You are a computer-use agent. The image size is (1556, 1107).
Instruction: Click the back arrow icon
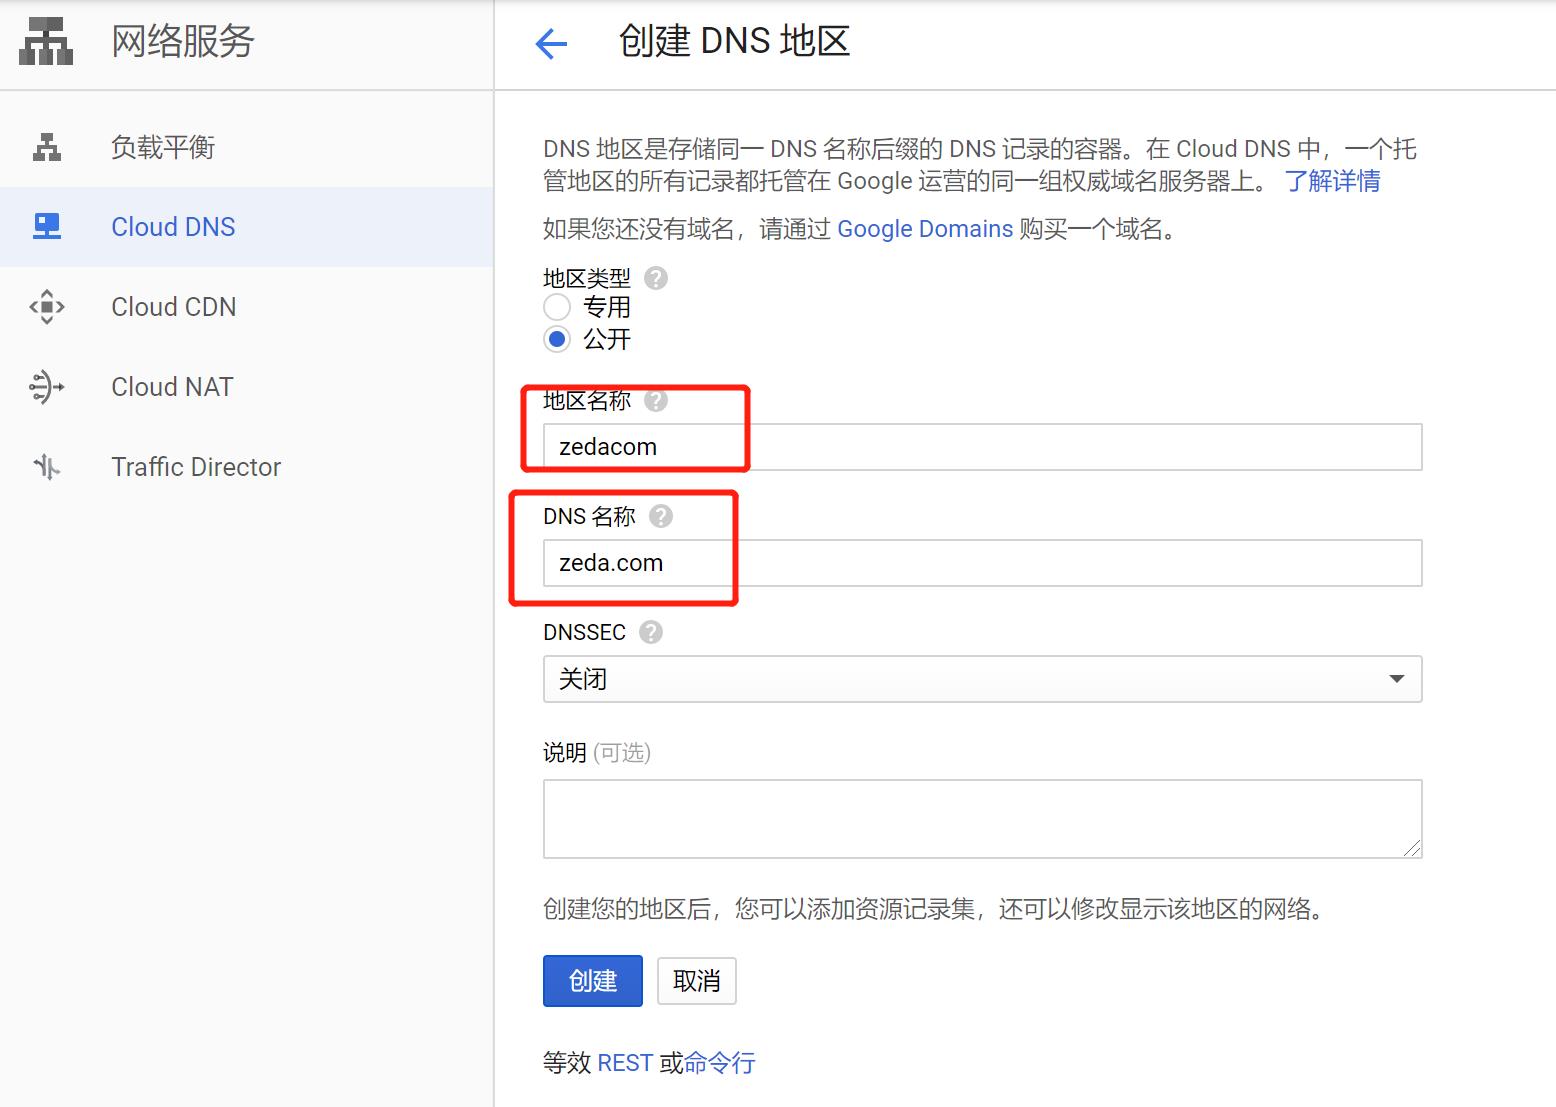(x=551, y=43)
